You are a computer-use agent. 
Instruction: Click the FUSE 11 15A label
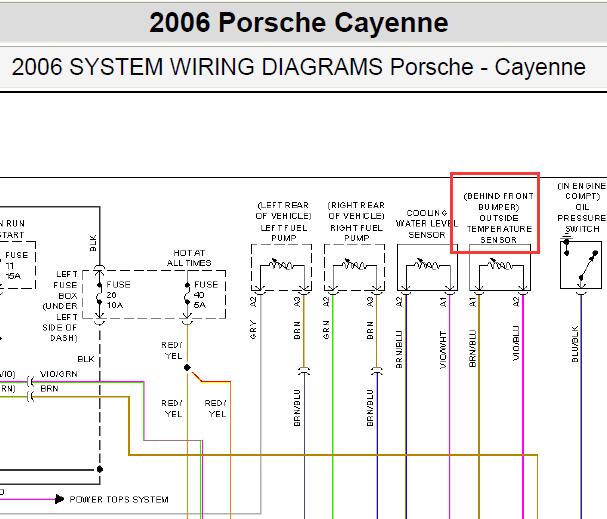17,265
